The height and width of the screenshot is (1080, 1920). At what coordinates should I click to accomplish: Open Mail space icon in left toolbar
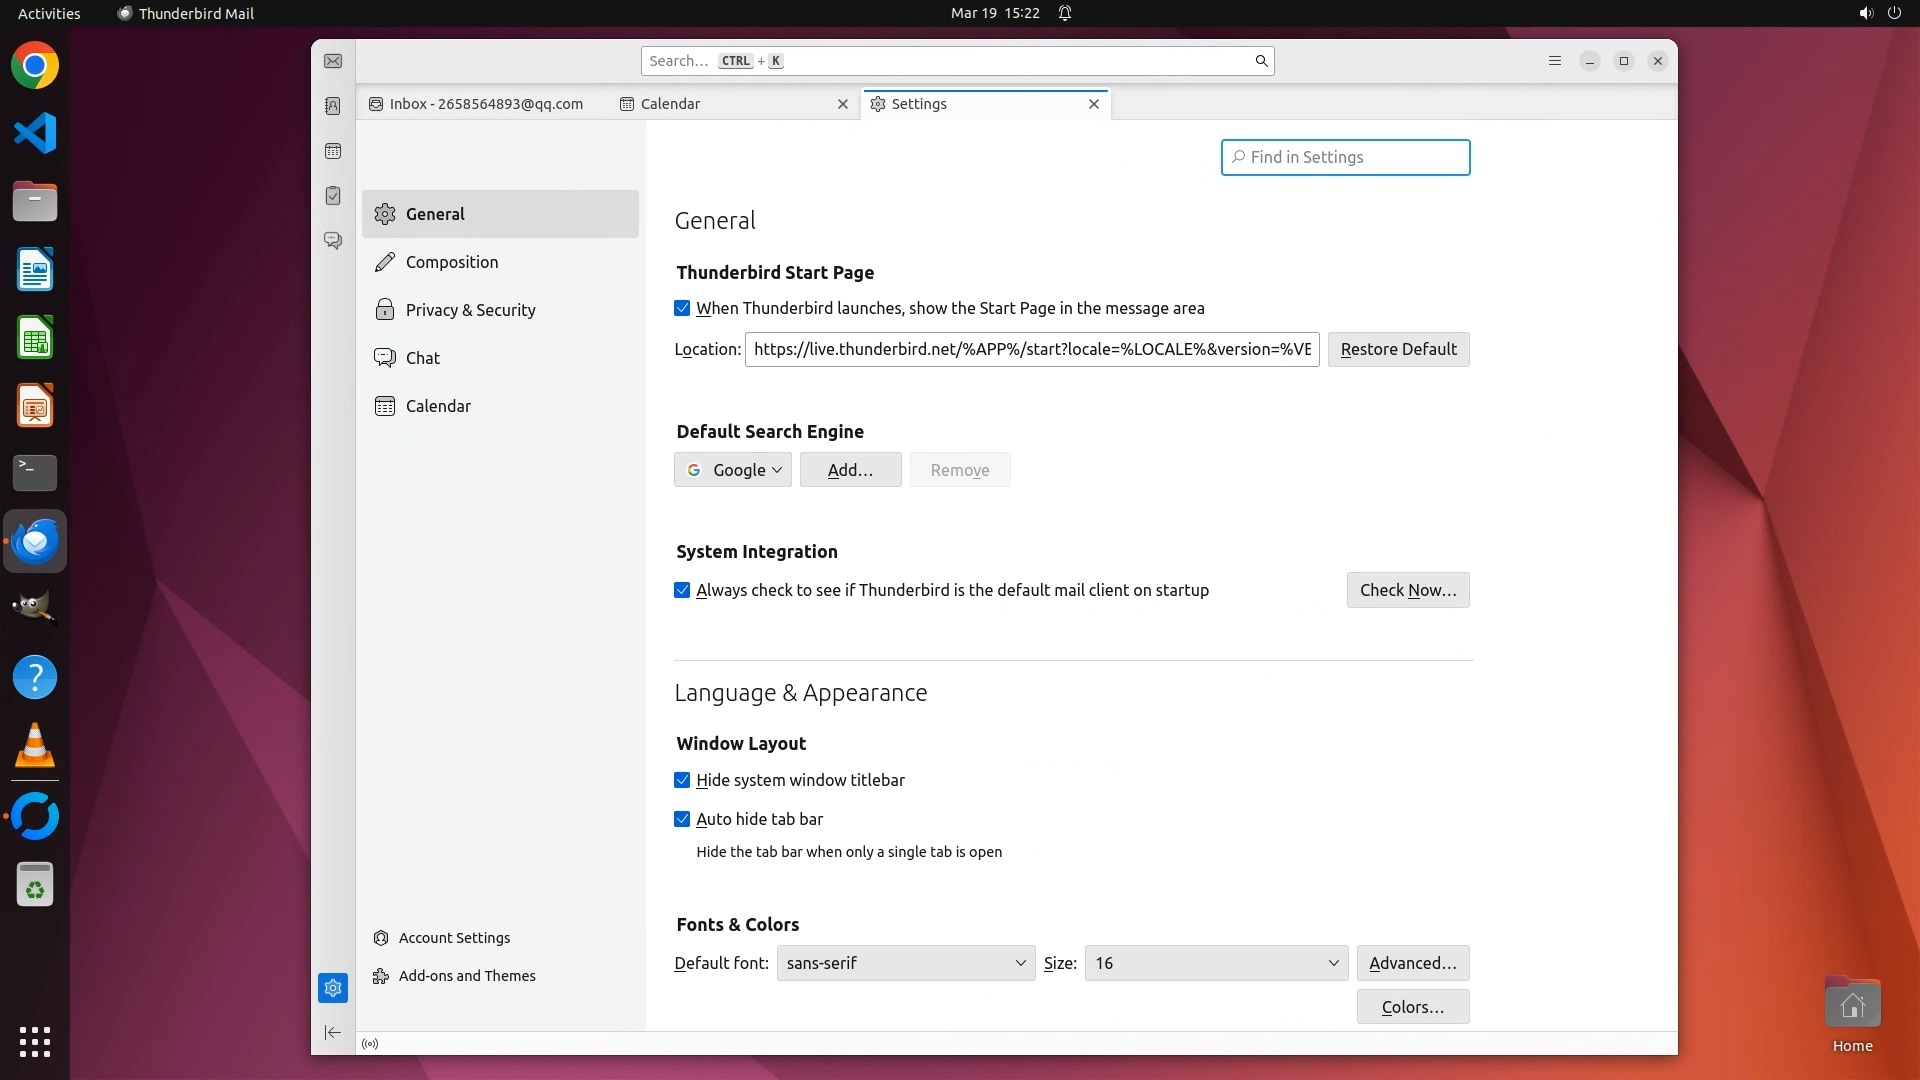click(333, 61)
